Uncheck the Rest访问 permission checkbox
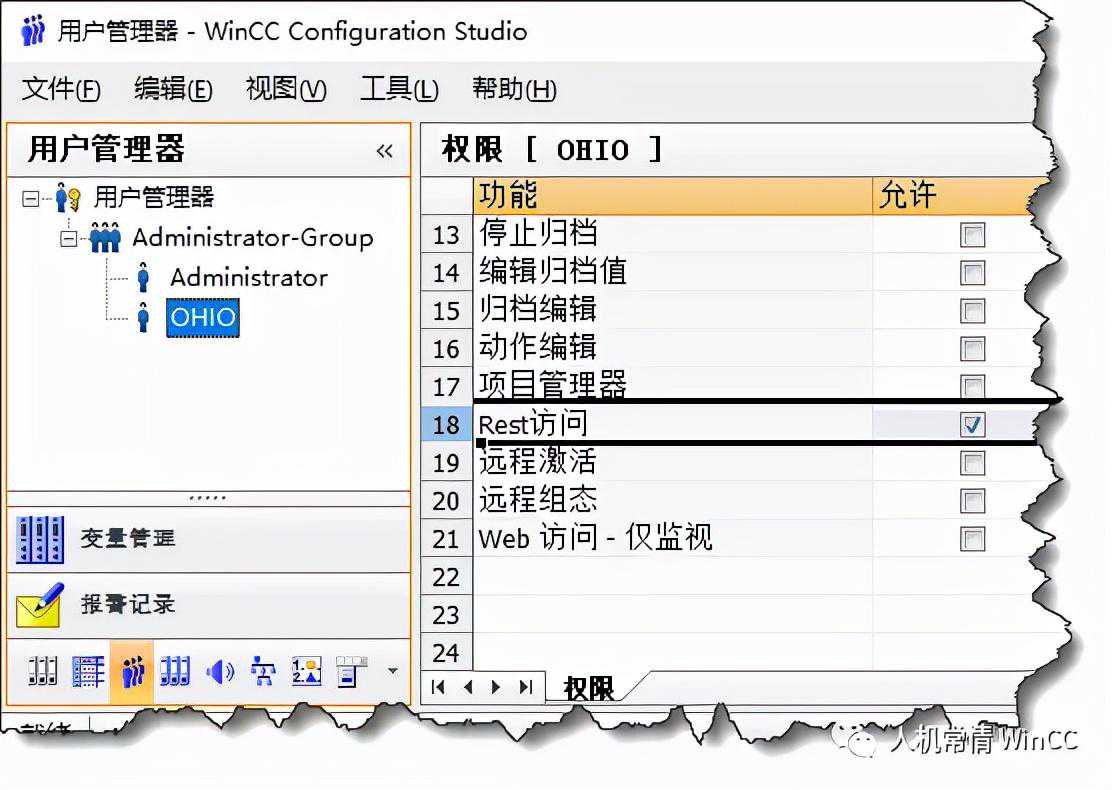 [971, 425]
